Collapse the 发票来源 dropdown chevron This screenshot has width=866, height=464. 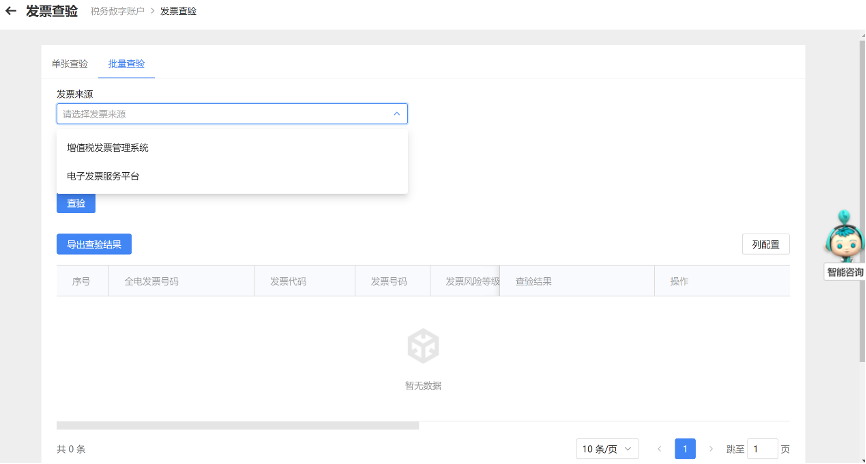[396, 114]
